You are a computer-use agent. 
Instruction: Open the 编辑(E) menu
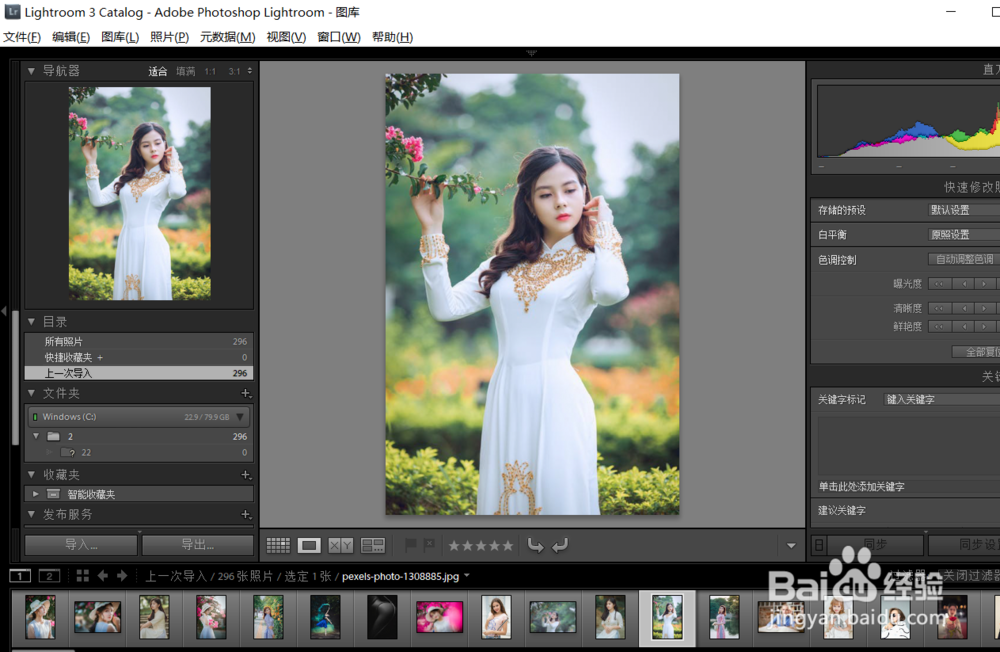(x=71, y=37)
